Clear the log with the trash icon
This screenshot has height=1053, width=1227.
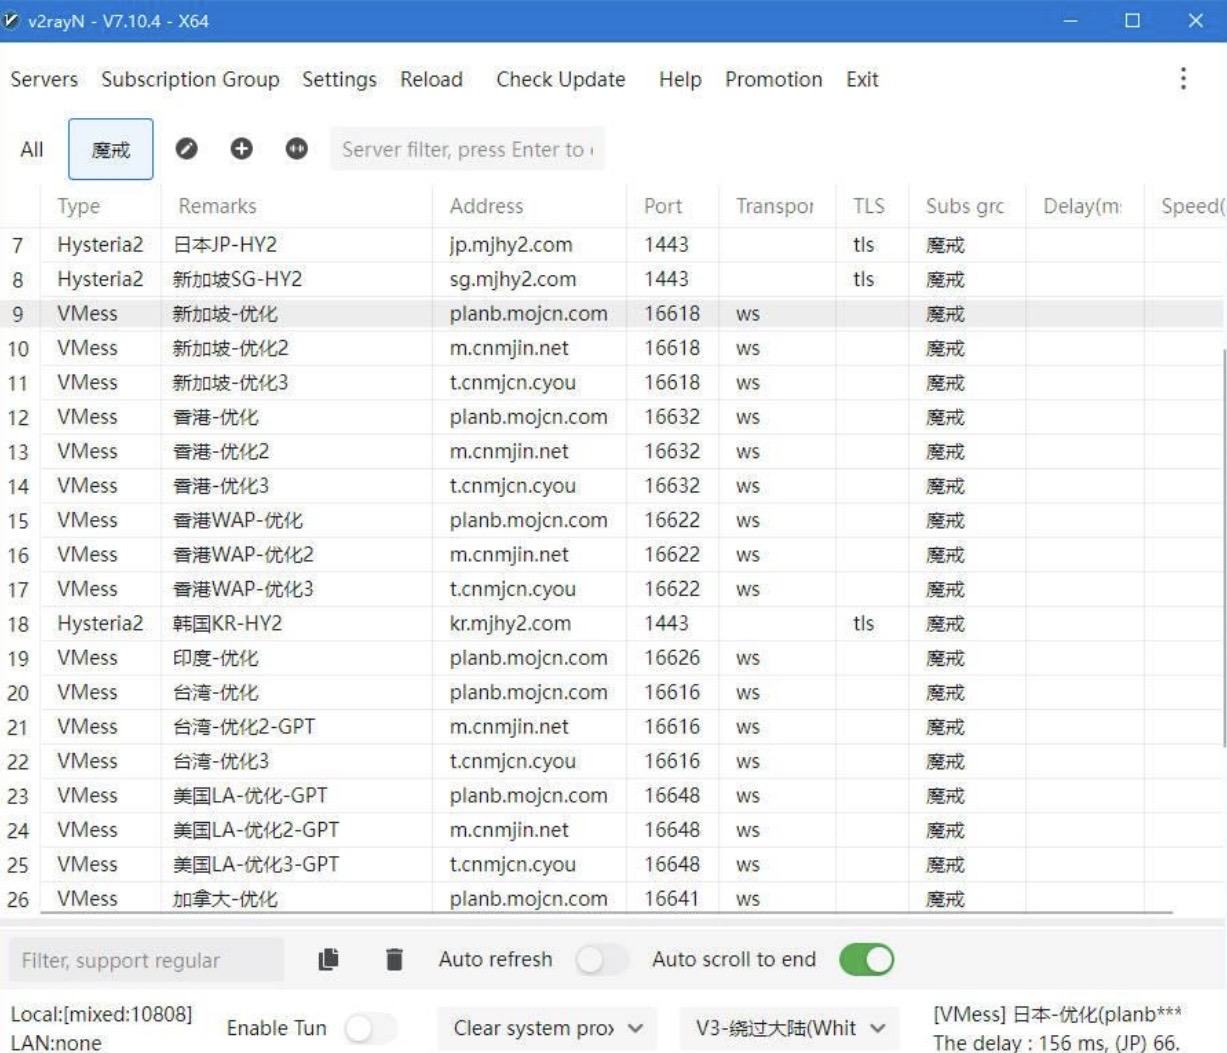(x=394, y=960)
